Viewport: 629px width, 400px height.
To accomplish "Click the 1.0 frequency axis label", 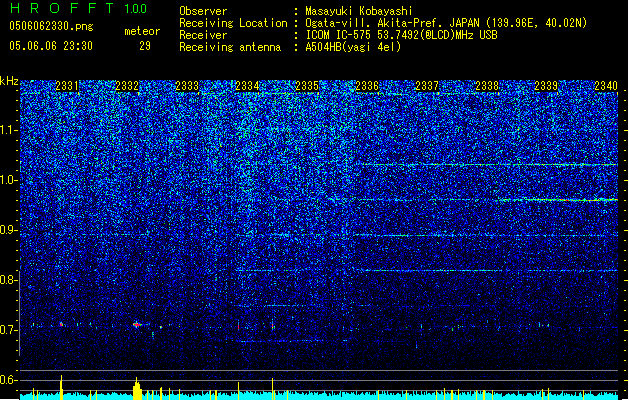I will [8, 180].
